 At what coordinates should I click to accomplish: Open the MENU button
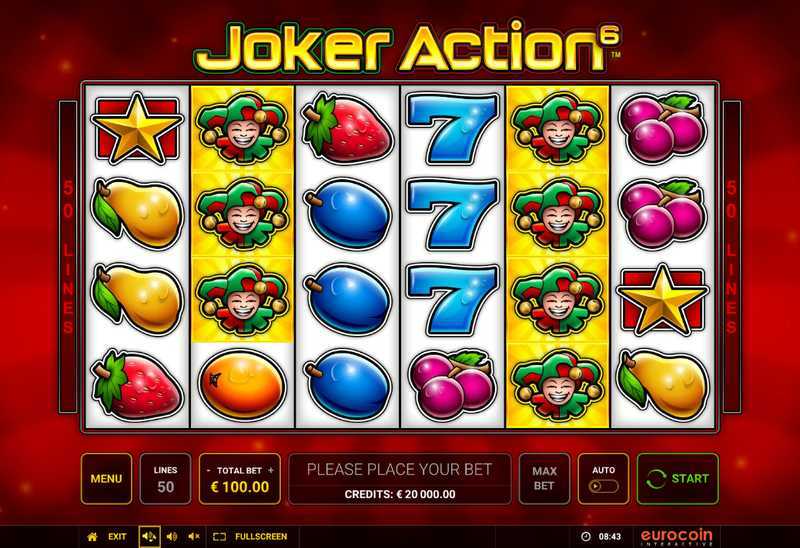(x=106, y=479)
